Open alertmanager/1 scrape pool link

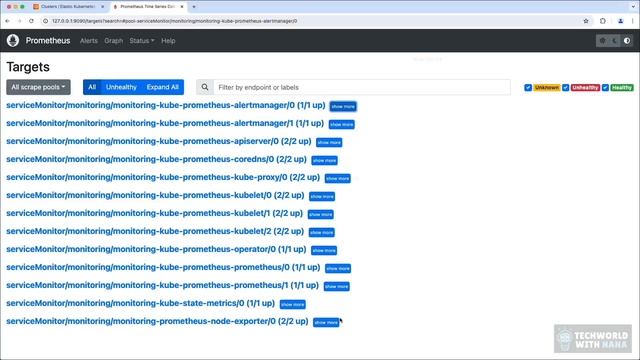click(x=165, y=123)
